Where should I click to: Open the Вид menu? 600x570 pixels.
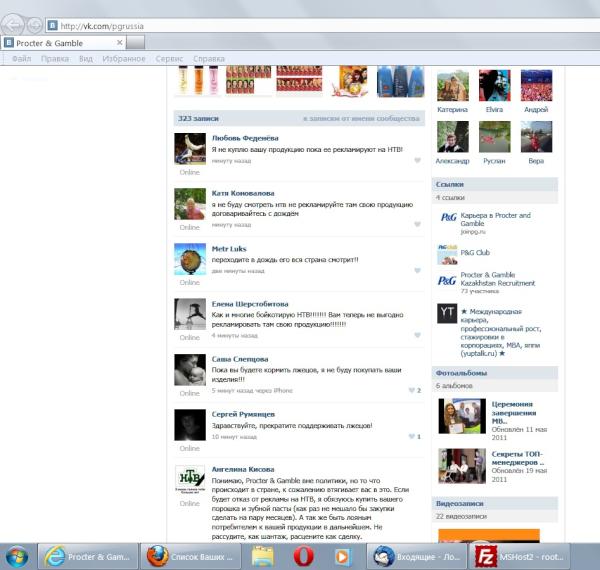tap(86, 59)
